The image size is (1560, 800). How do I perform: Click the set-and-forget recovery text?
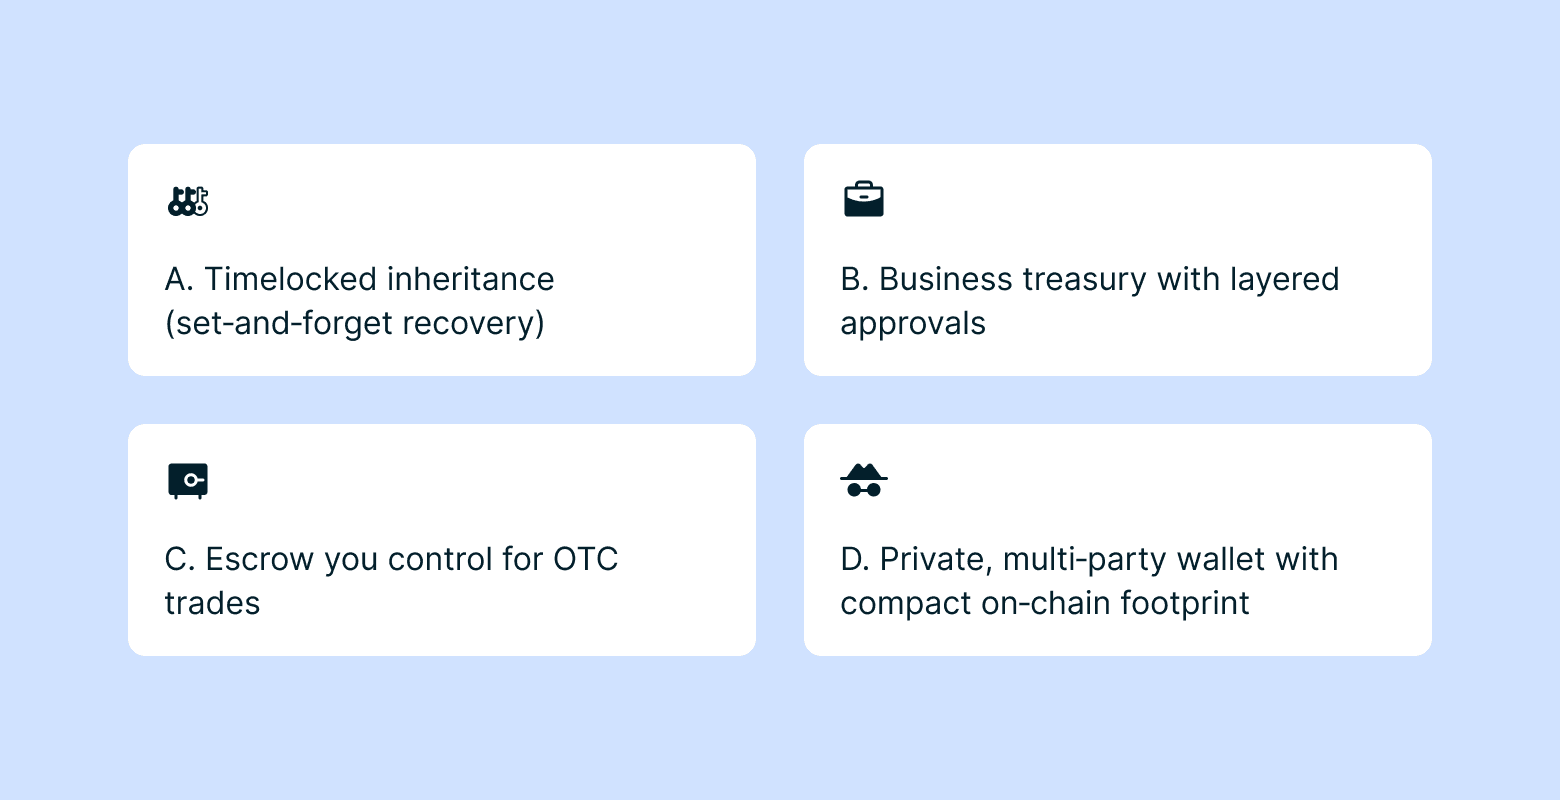point(355,323)
